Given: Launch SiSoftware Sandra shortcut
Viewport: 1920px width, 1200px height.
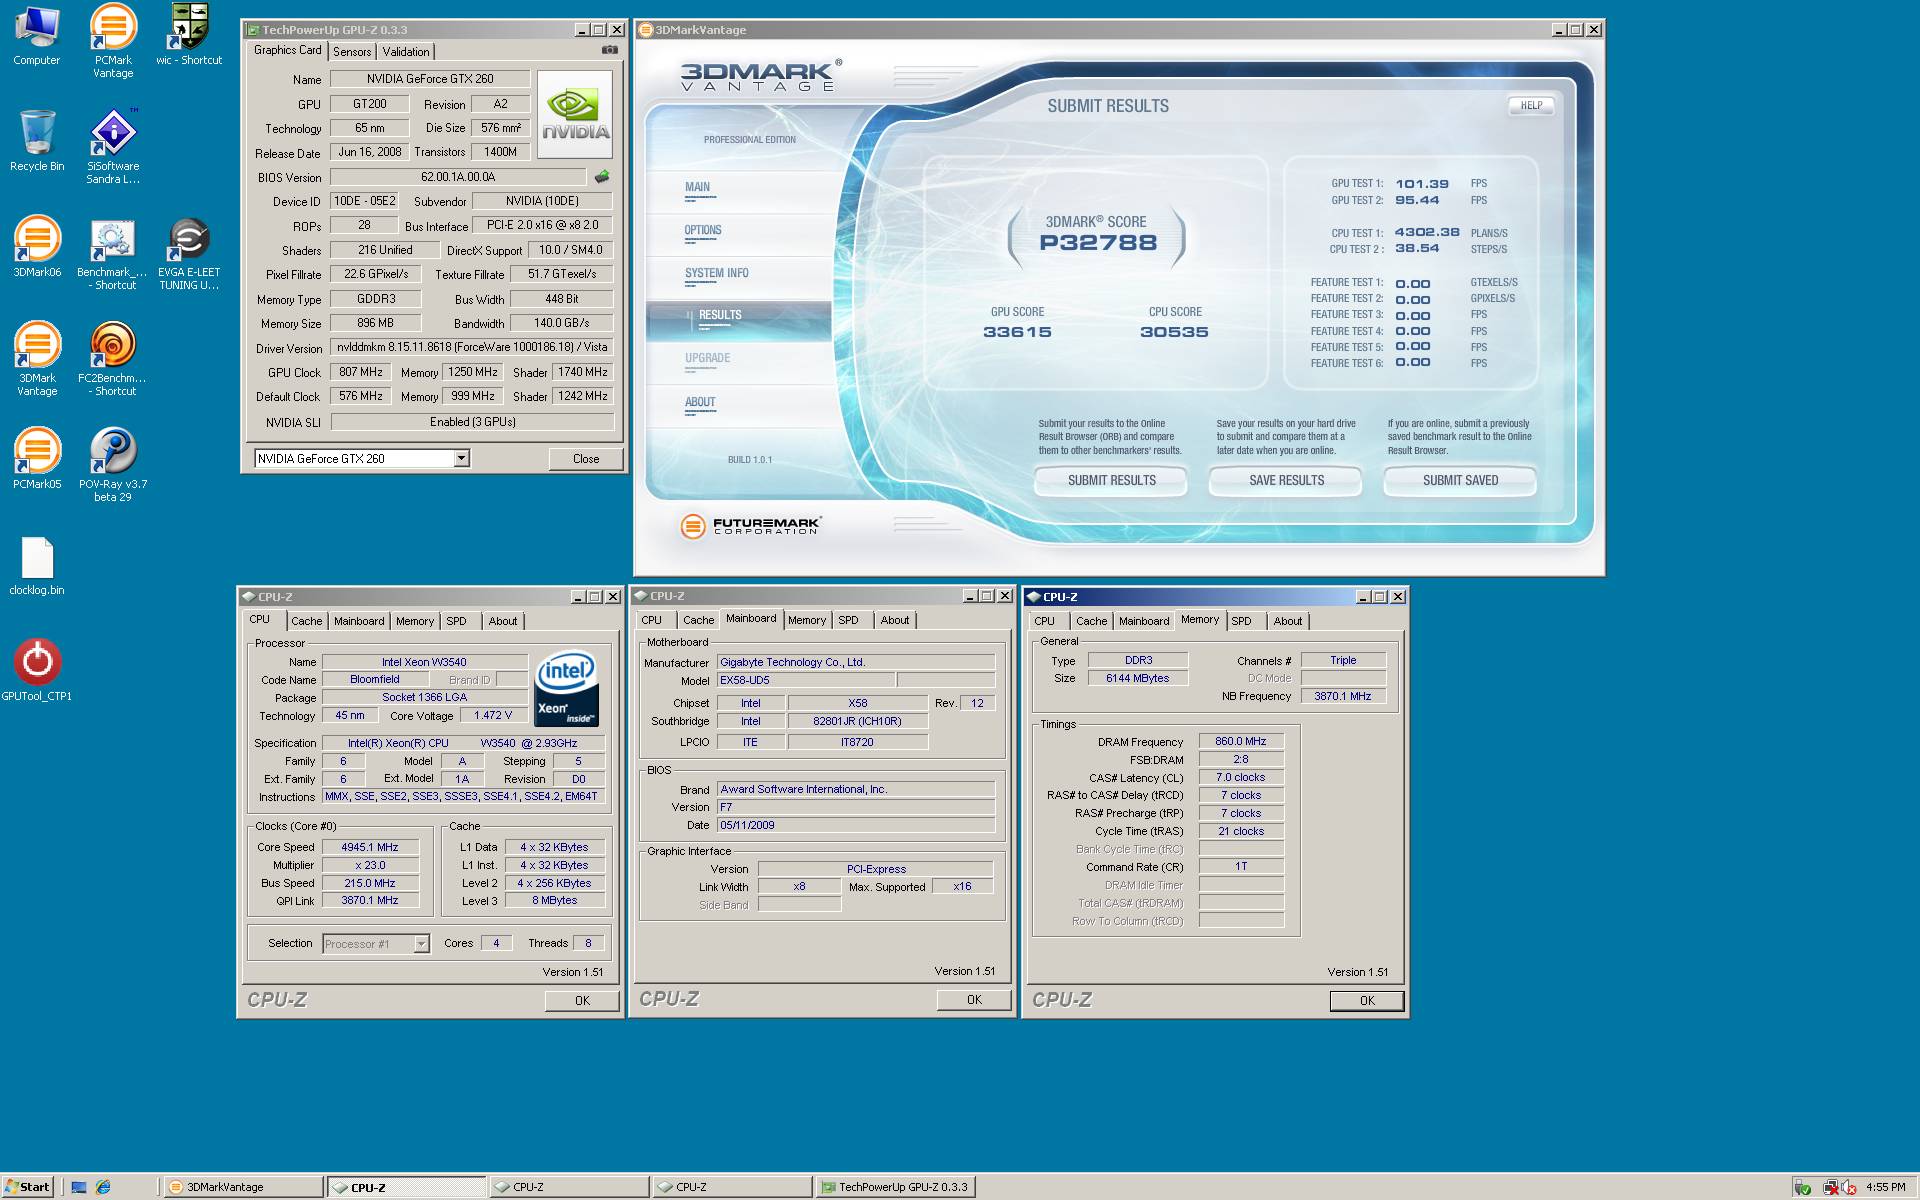Looking at the screenshot, I should click(x=113, y=147).
